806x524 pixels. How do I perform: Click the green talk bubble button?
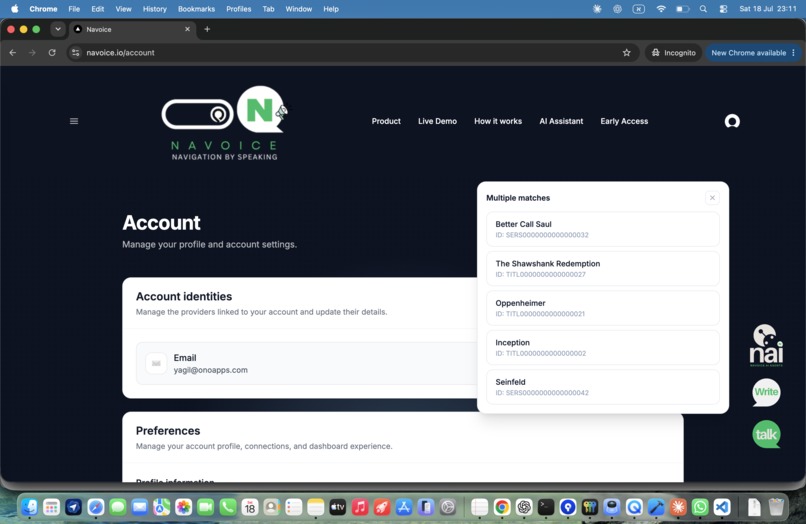tap(766, 435)
